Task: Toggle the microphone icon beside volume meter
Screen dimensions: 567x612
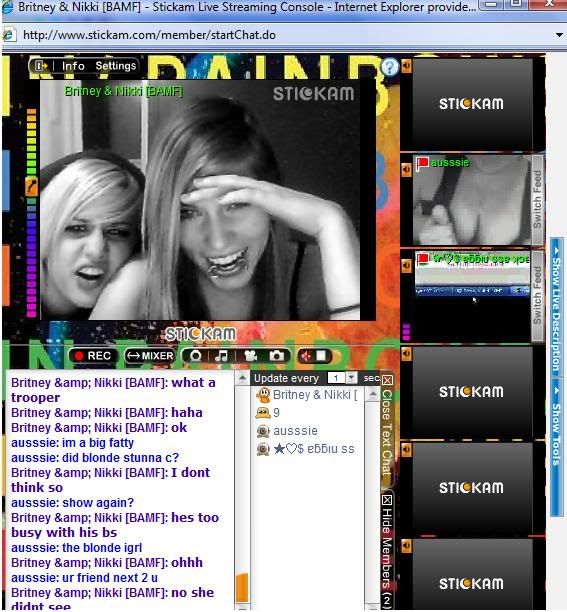Action: click(32, 186)
